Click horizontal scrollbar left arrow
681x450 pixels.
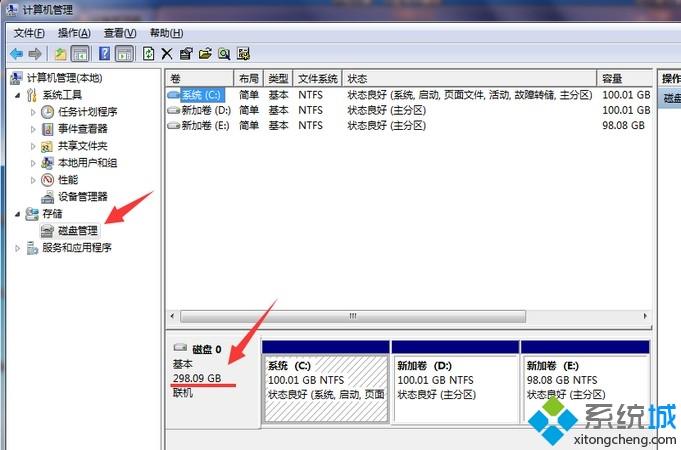click(x=172, y=316)
